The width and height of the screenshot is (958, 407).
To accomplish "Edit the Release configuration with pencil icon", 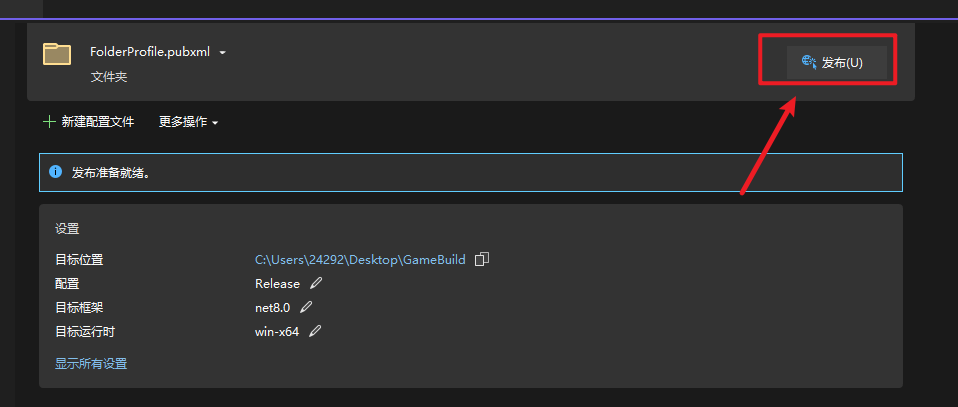I will tap(315, 283).
